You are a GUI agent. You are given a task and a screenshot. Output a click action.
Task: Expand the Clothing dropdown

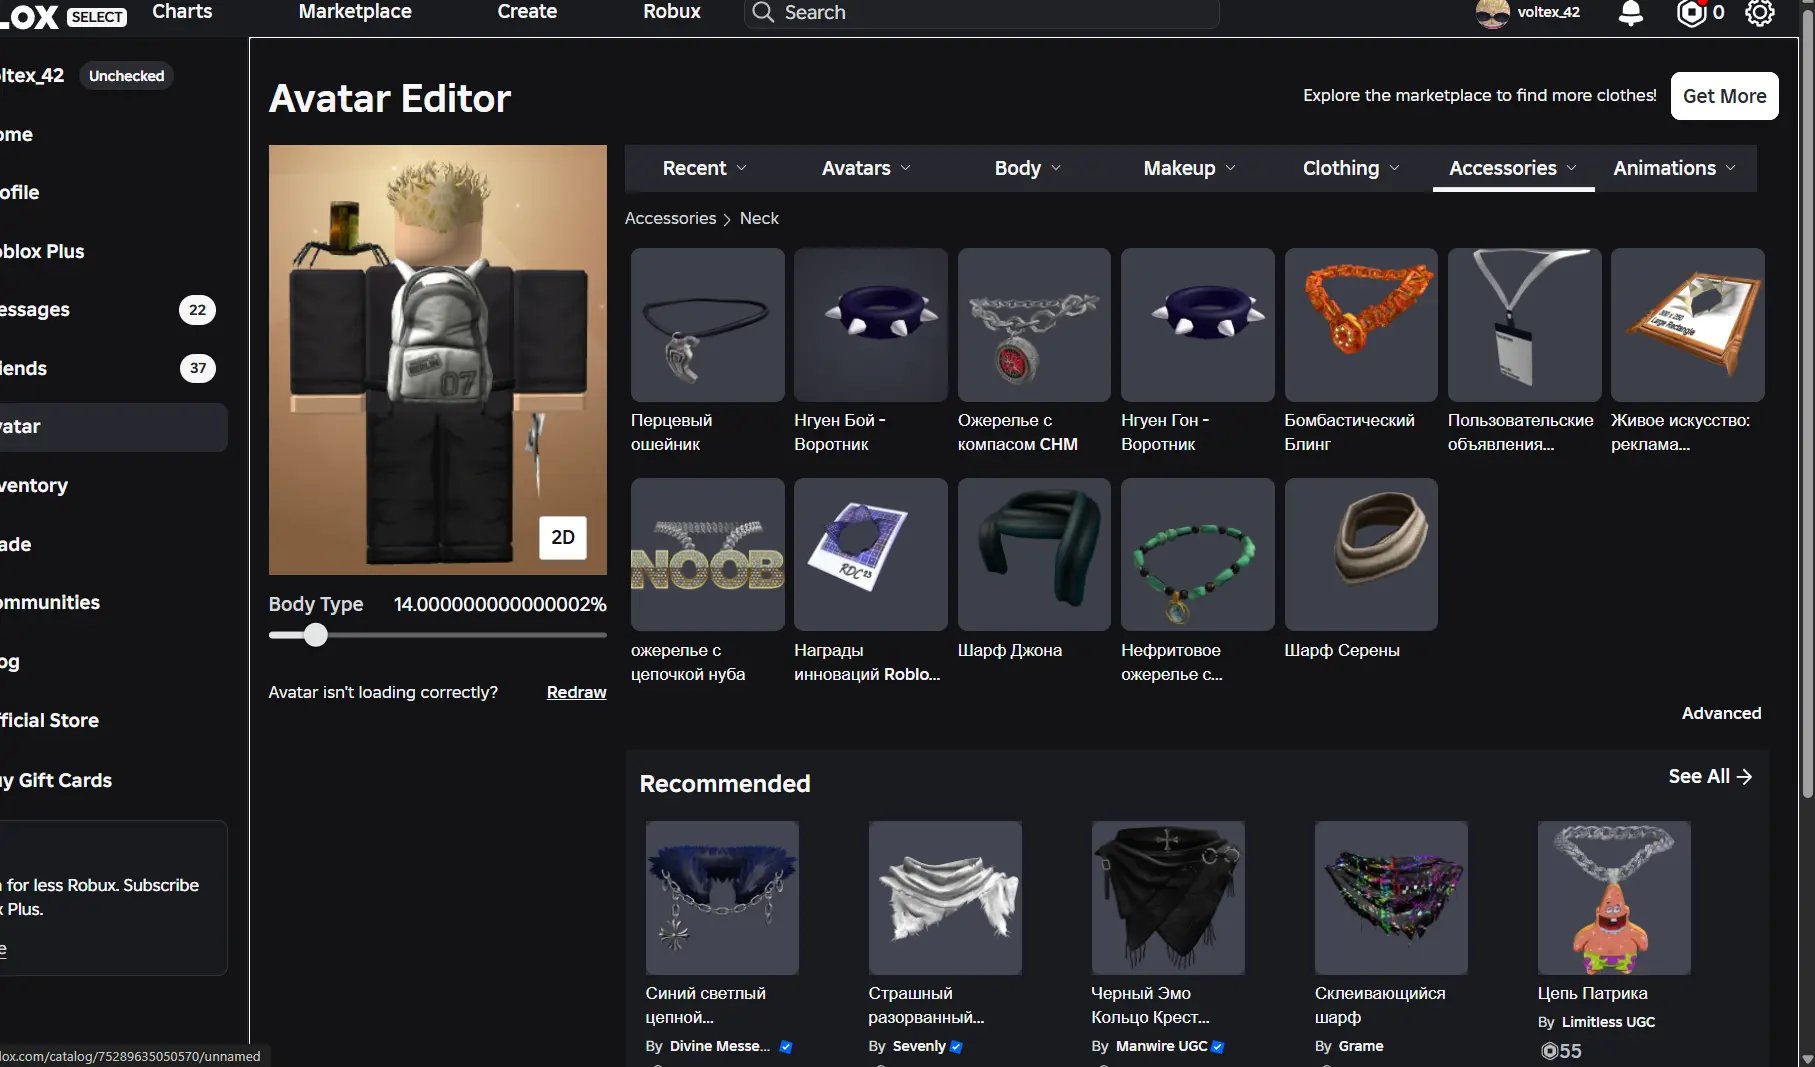(1351, 168)
